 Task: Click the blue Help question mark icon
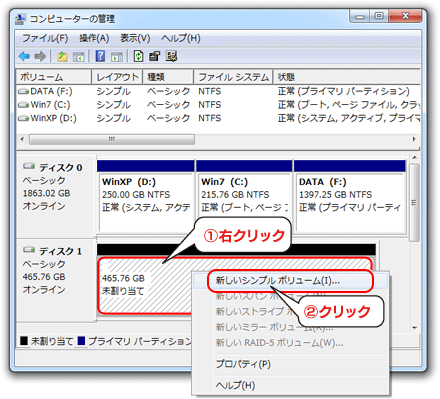coord(100,56)
